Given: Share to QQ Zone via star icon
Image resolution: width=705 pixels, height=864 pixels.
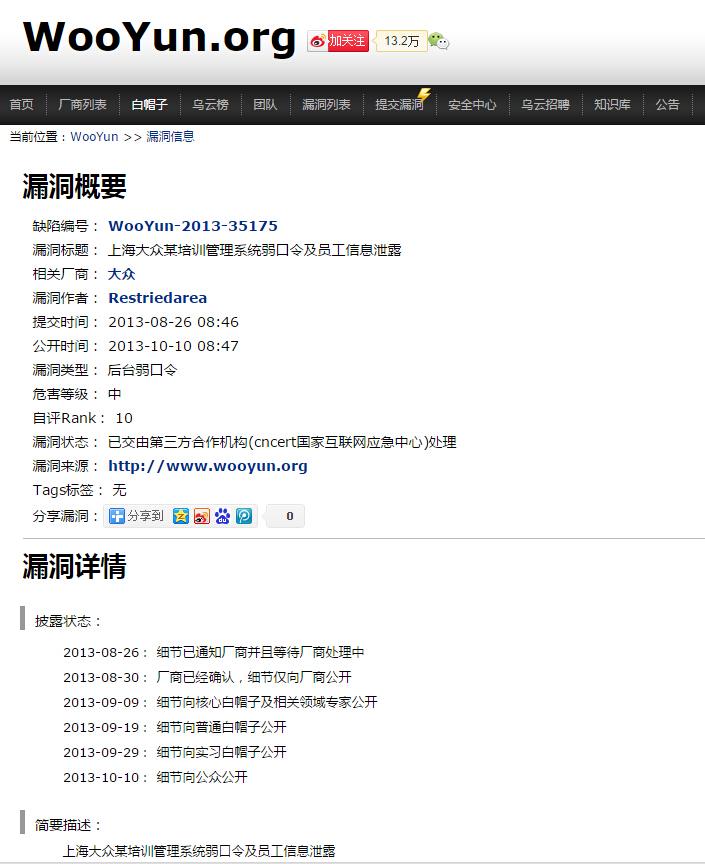Looking at the screenshot, I should (180, 516).
